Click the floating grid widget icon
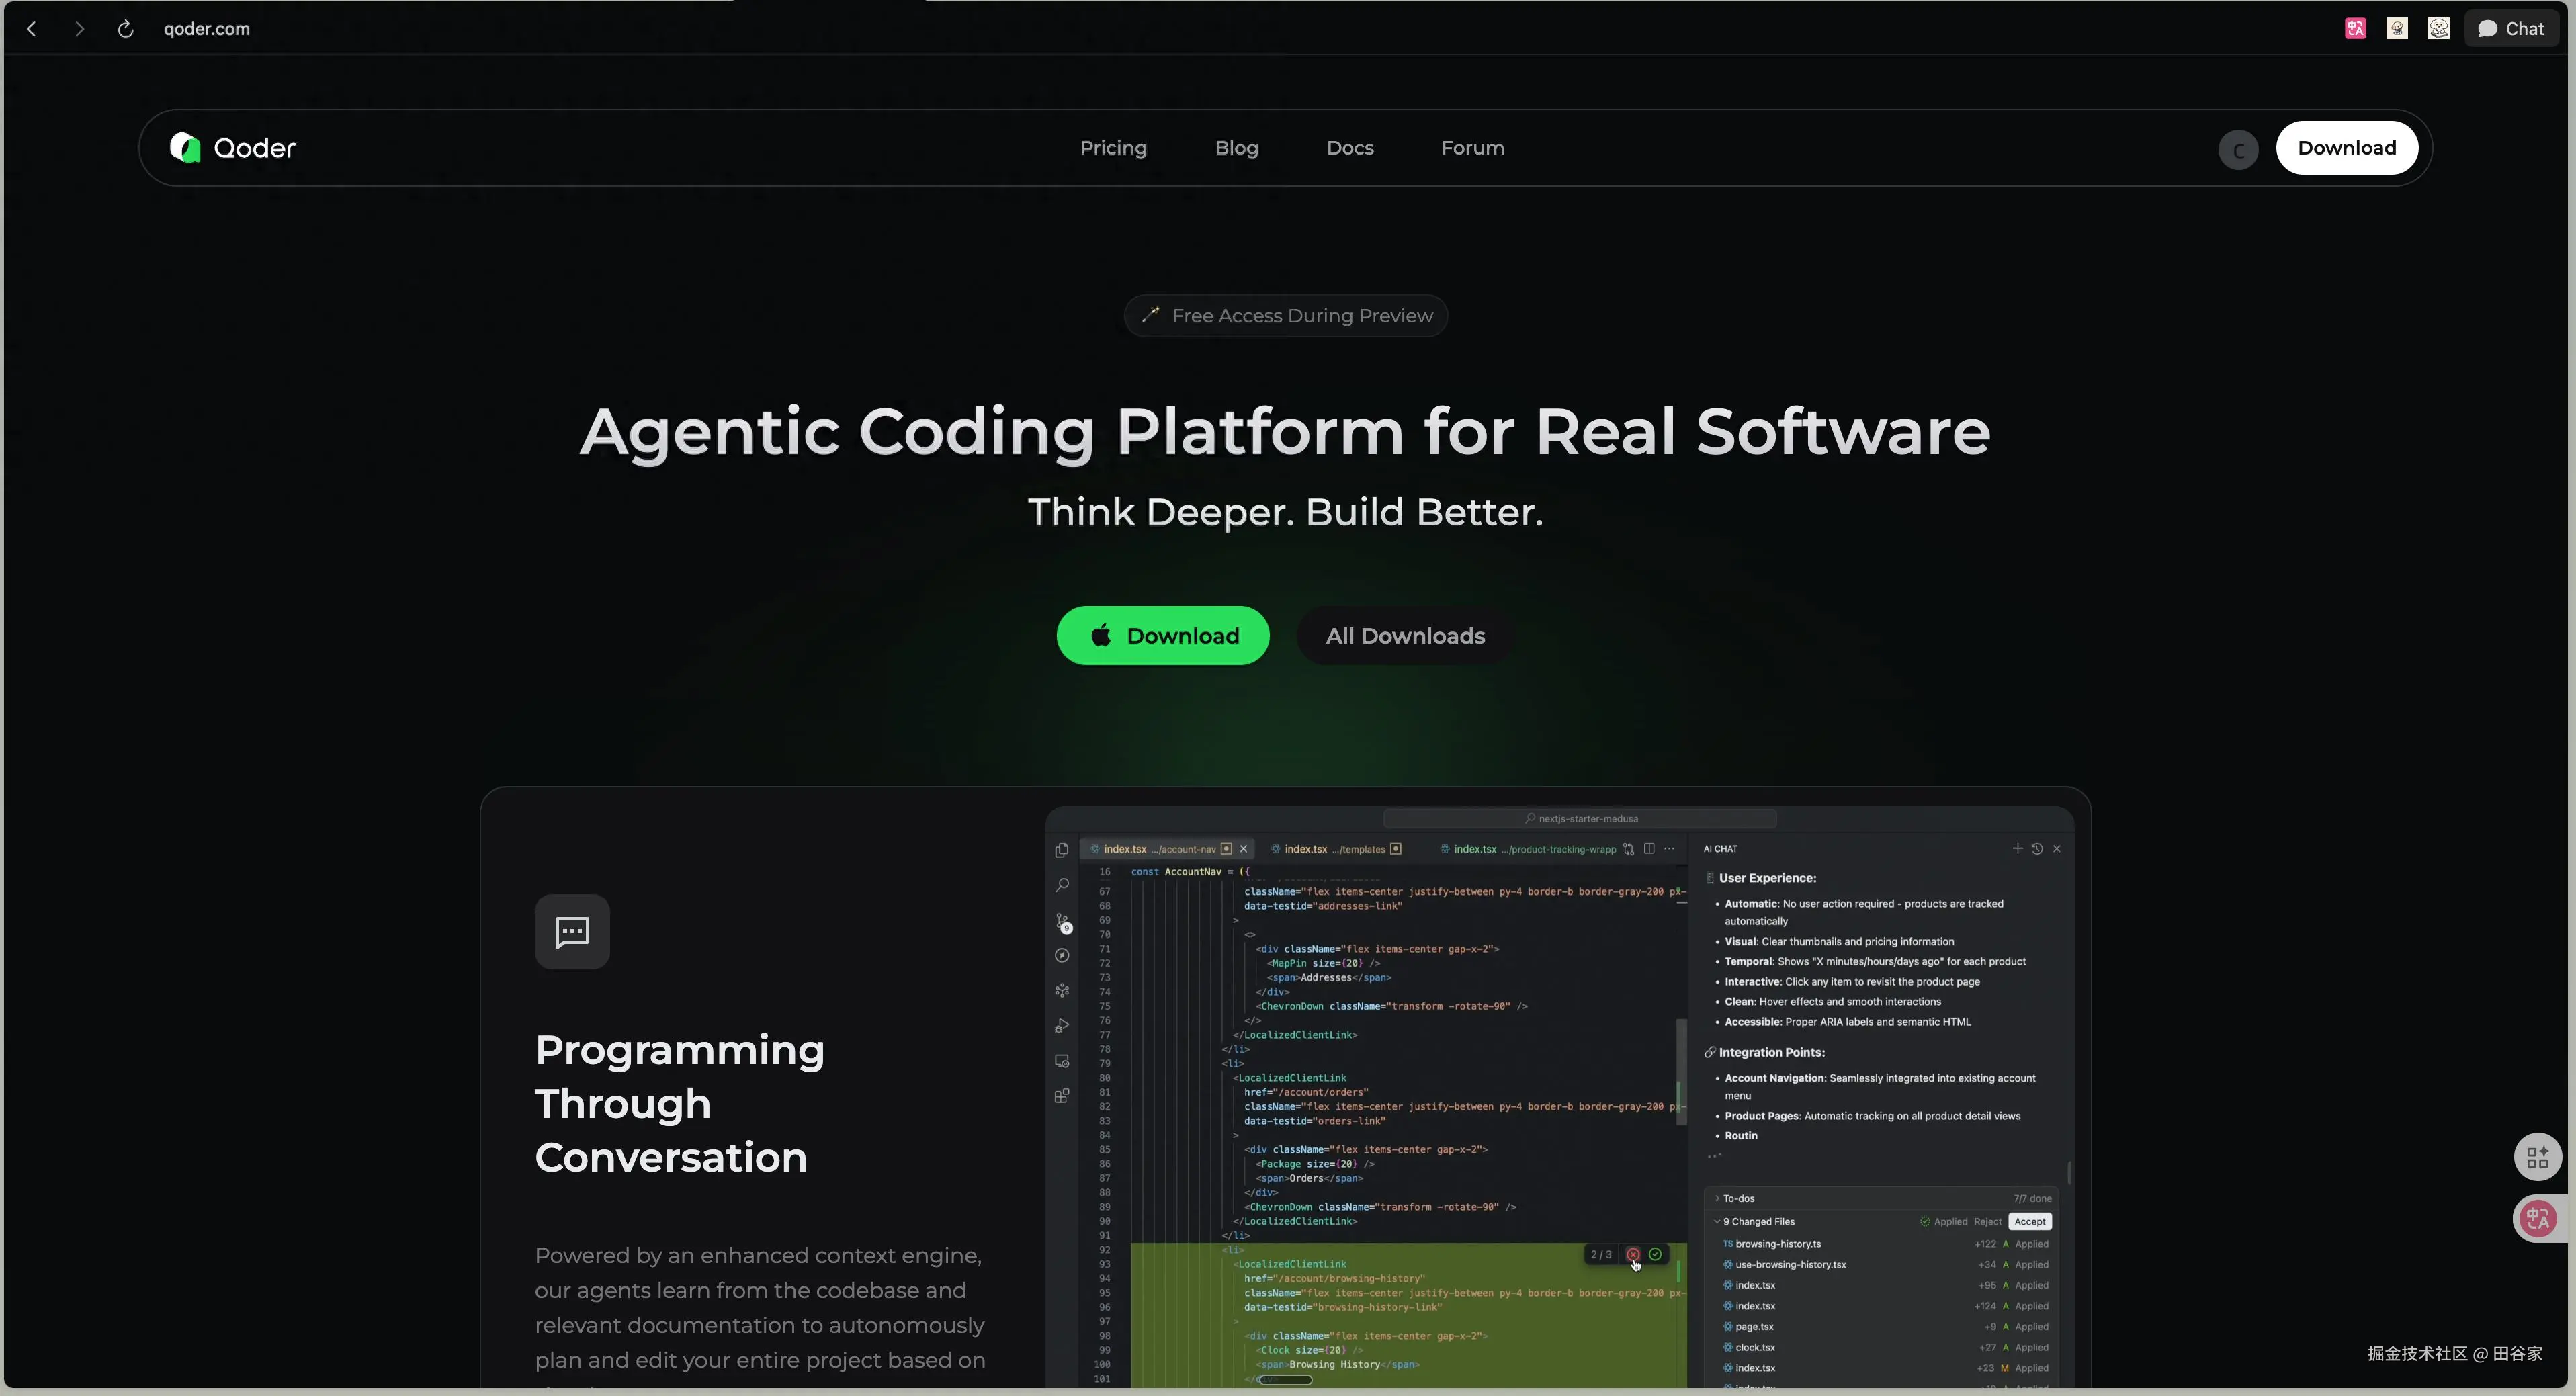2576x1396 pixels. [x=2537, y=1157]
